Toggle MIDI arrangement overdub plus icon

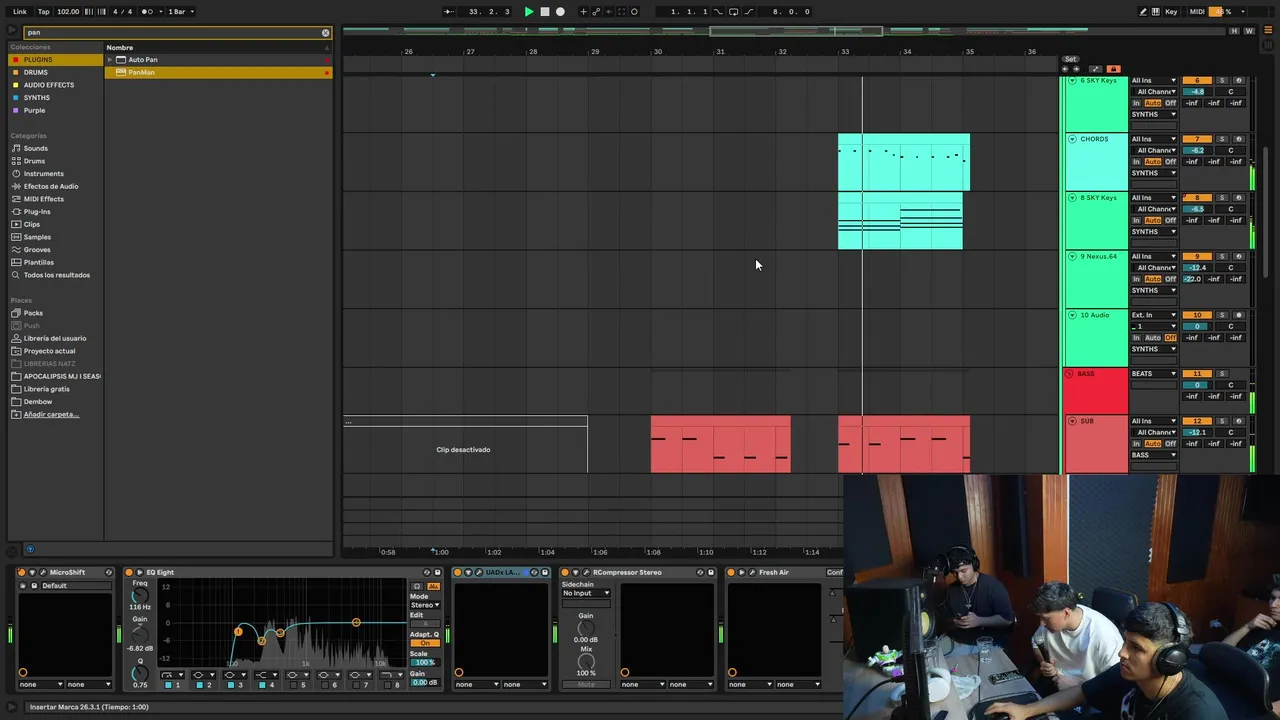[x=582, y=12]
